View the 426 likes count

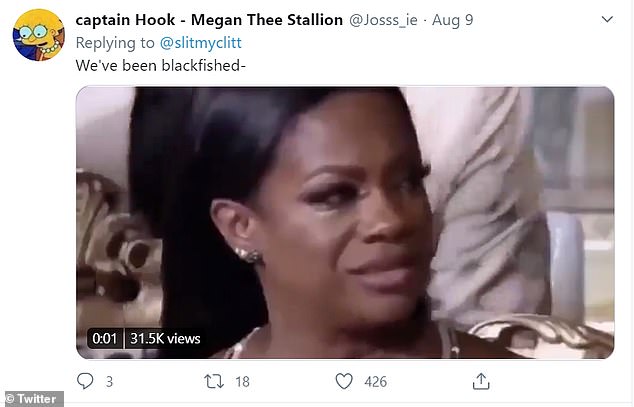coord(375,382)
